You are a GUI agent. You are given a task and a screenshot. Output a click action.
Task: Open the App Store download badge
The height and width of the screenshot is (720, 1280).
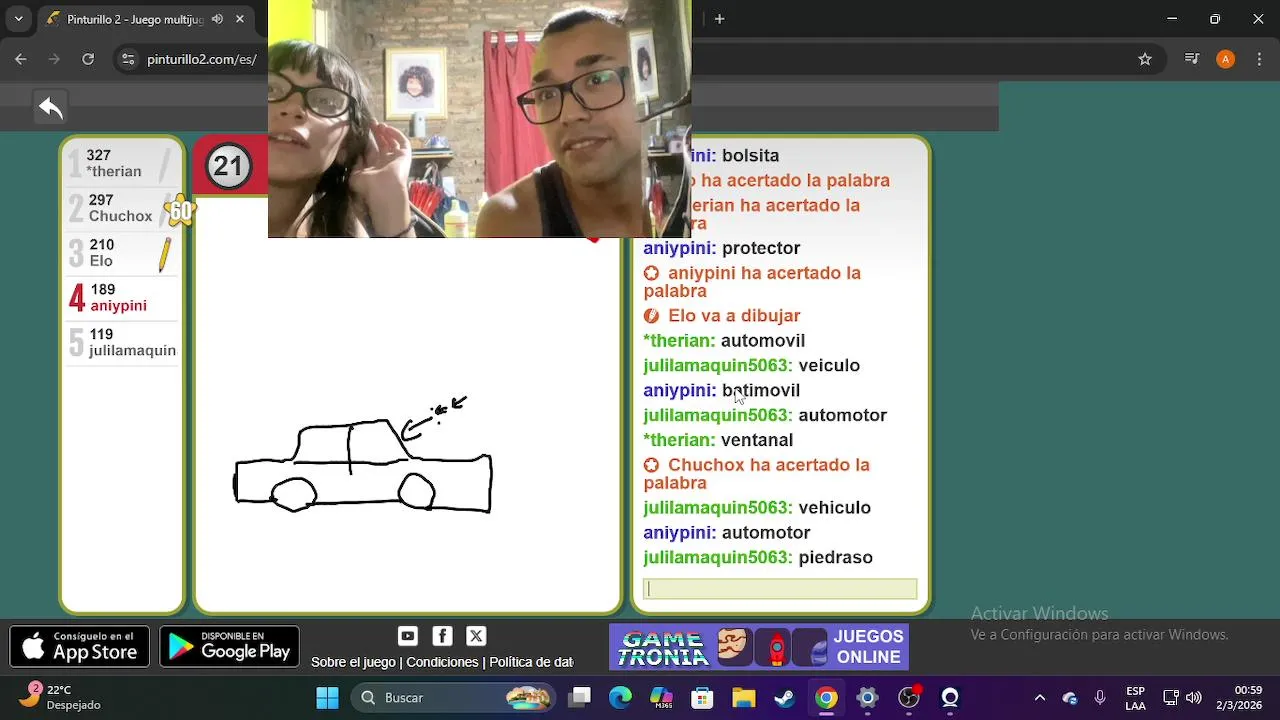click(x=80, y=647)
